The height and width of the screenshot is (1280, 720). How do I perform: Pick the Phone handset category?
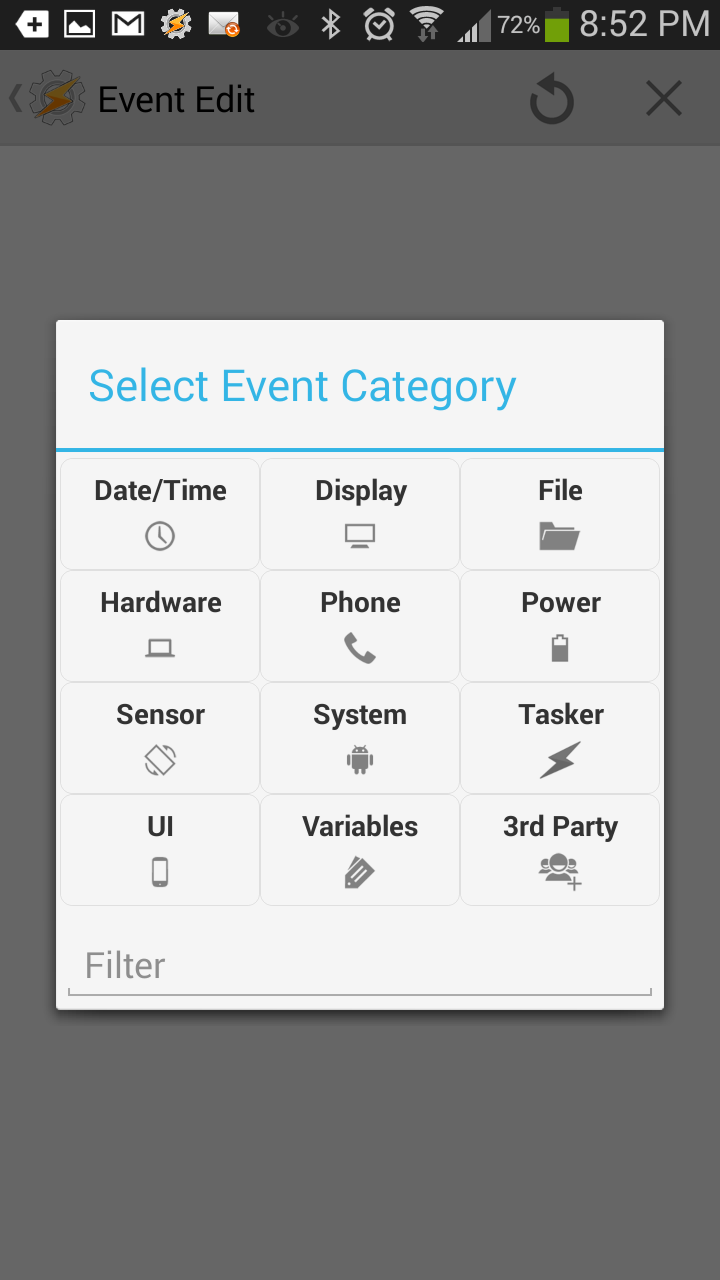[360, 626]
